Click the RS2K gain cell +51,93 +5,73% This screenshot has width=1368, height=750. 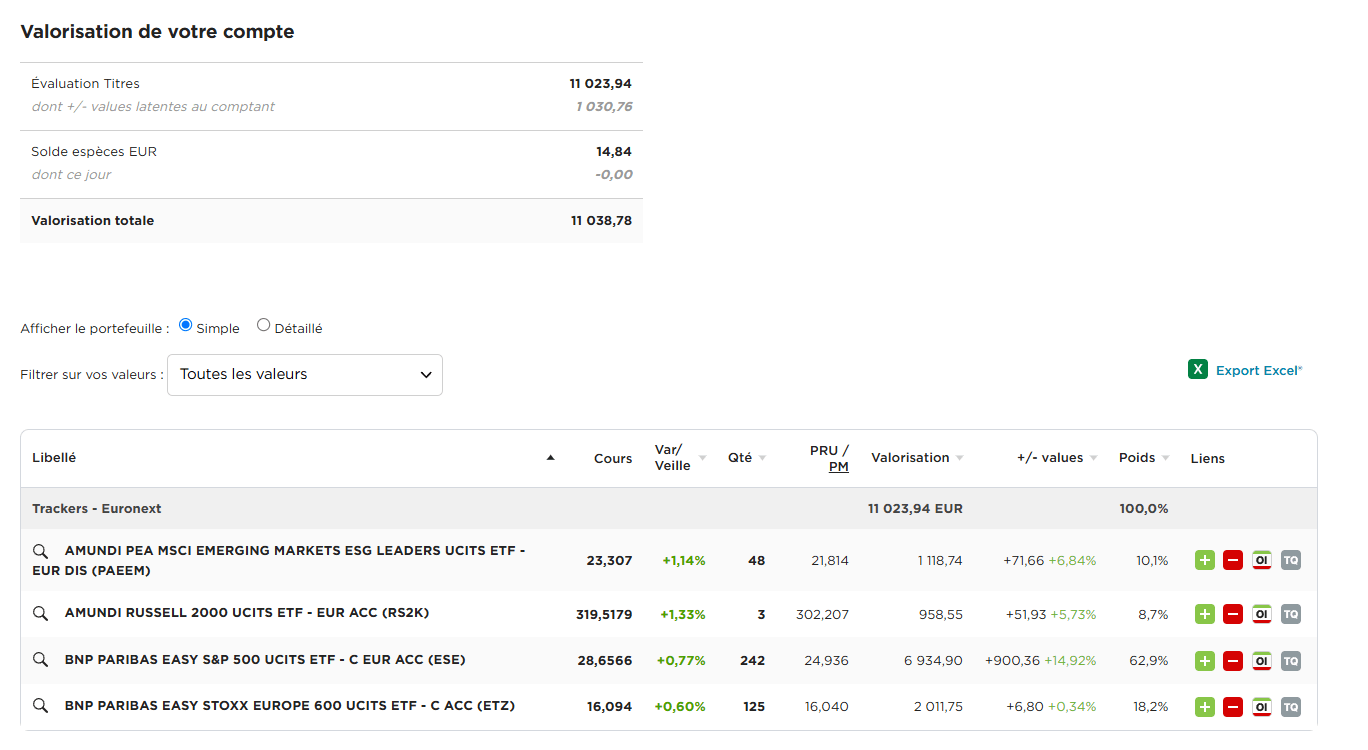coord(1051,614)
